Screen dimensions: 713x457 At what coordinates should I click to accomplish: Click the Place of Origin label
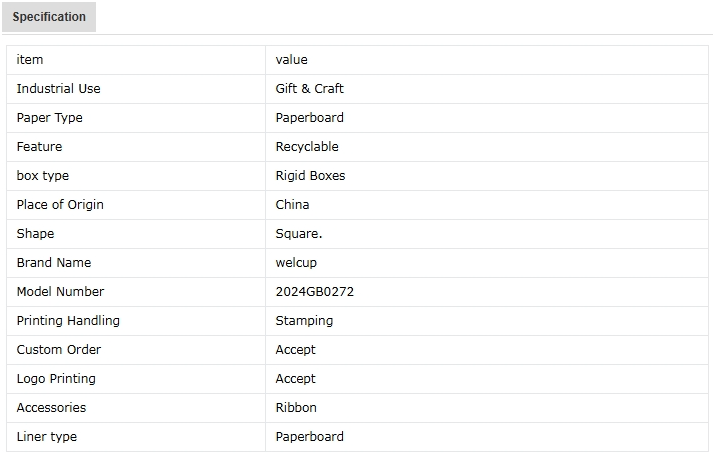pos(60,205)
